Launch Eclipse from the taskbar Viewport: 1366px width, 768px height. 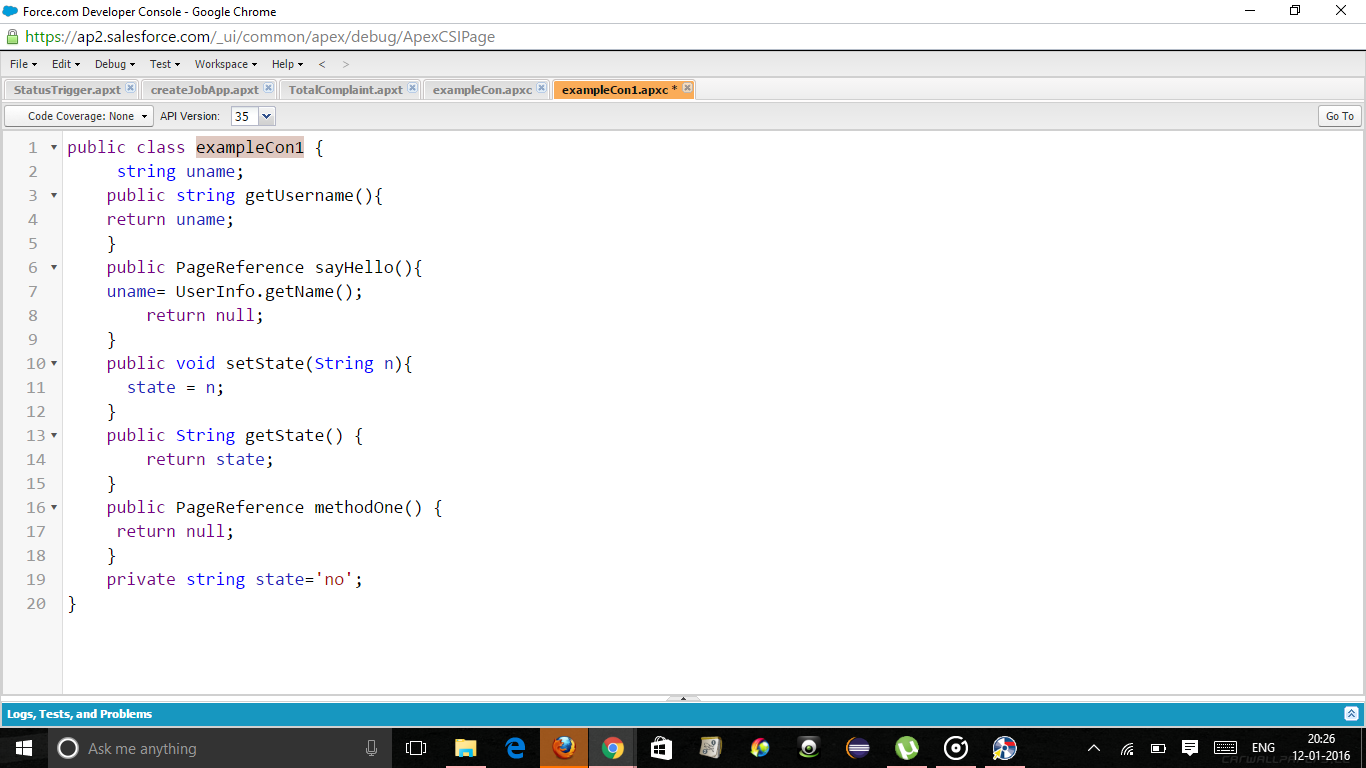pyautogui.click(x=858, y=748)
